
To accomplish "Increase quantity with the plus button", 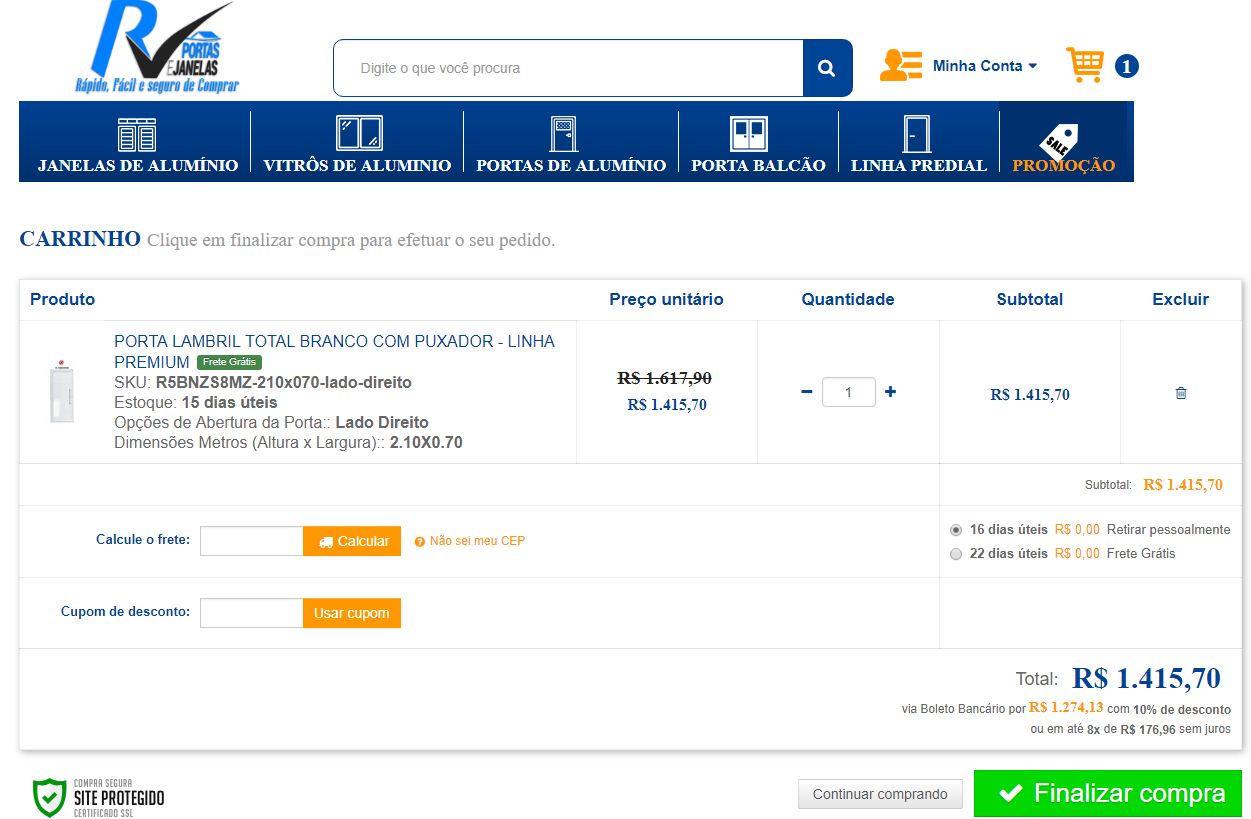I will pyautogui.click(x=890, y=392).
